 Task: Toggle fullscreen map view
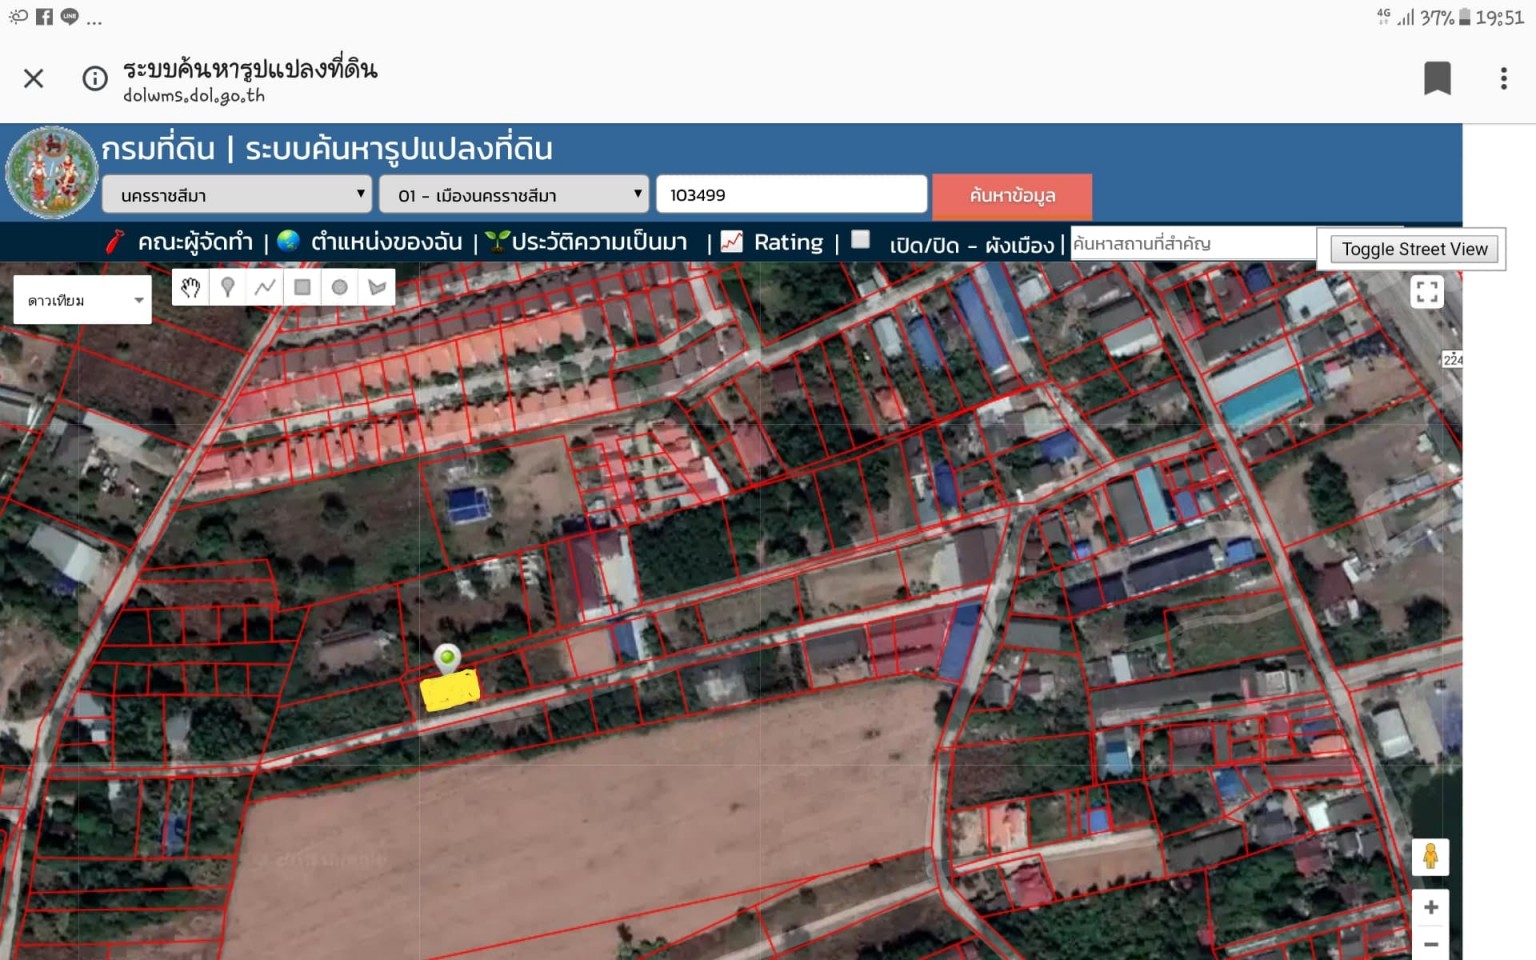pyautogui.click(x=1427, y=291)
